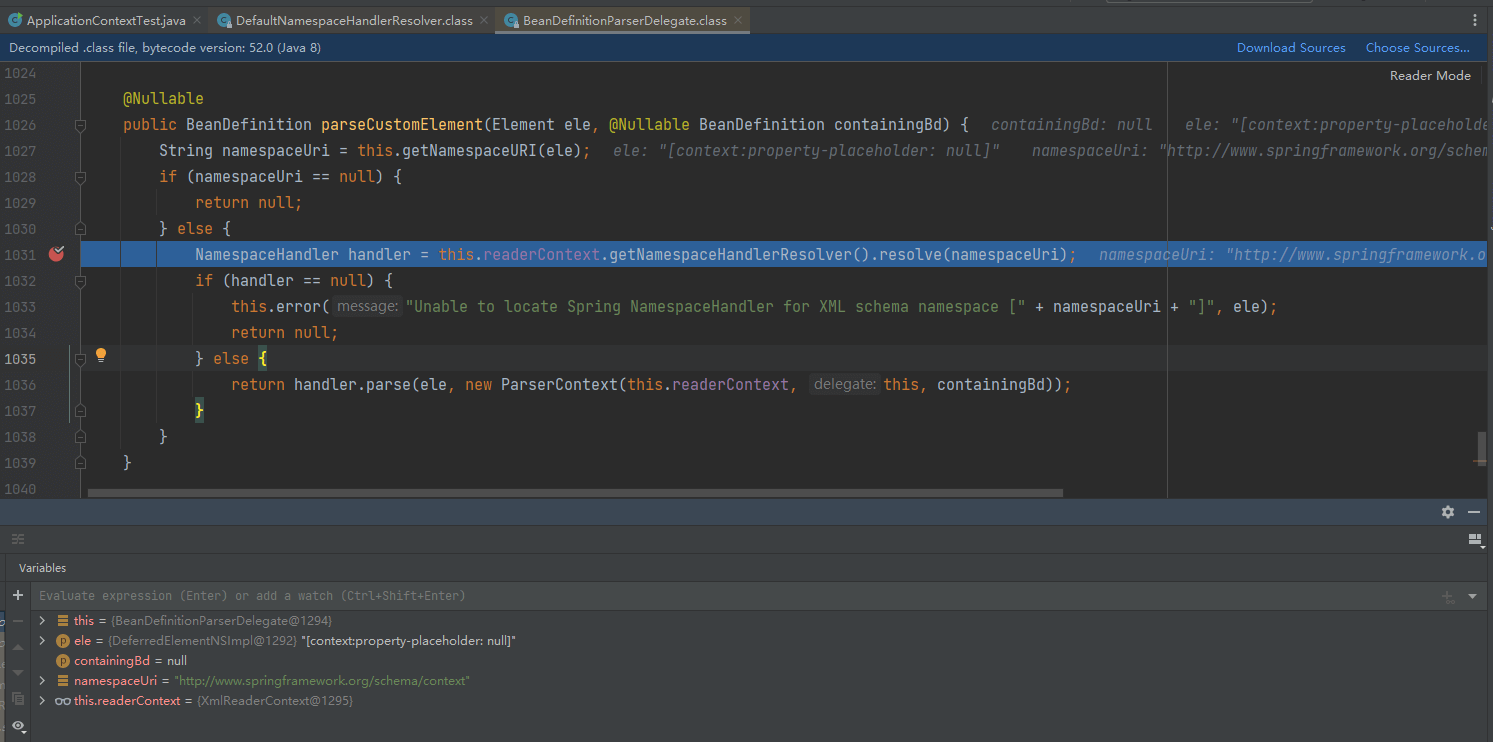This screenshot has height=742, width=1493.
Task: Click the threads list icon above Variables
Action: [17, 540]
